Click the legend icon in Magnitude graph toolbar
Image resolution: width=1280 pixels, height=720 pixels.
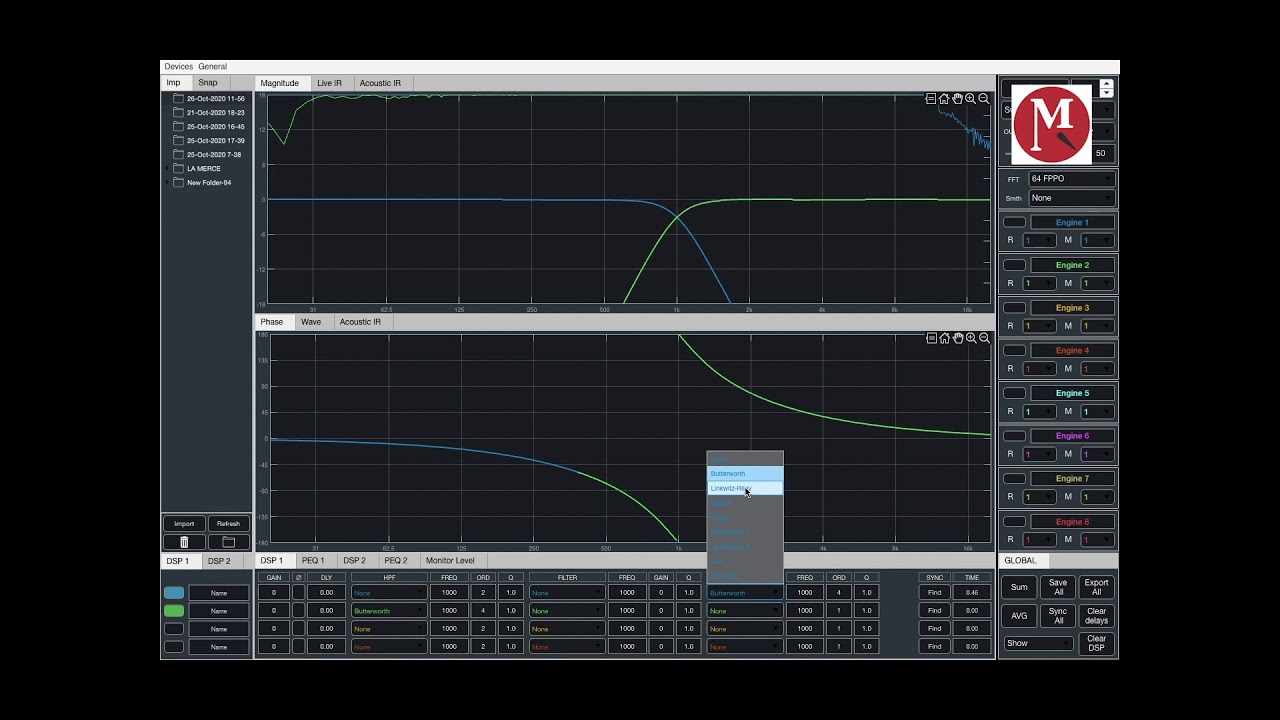(931, 99)
